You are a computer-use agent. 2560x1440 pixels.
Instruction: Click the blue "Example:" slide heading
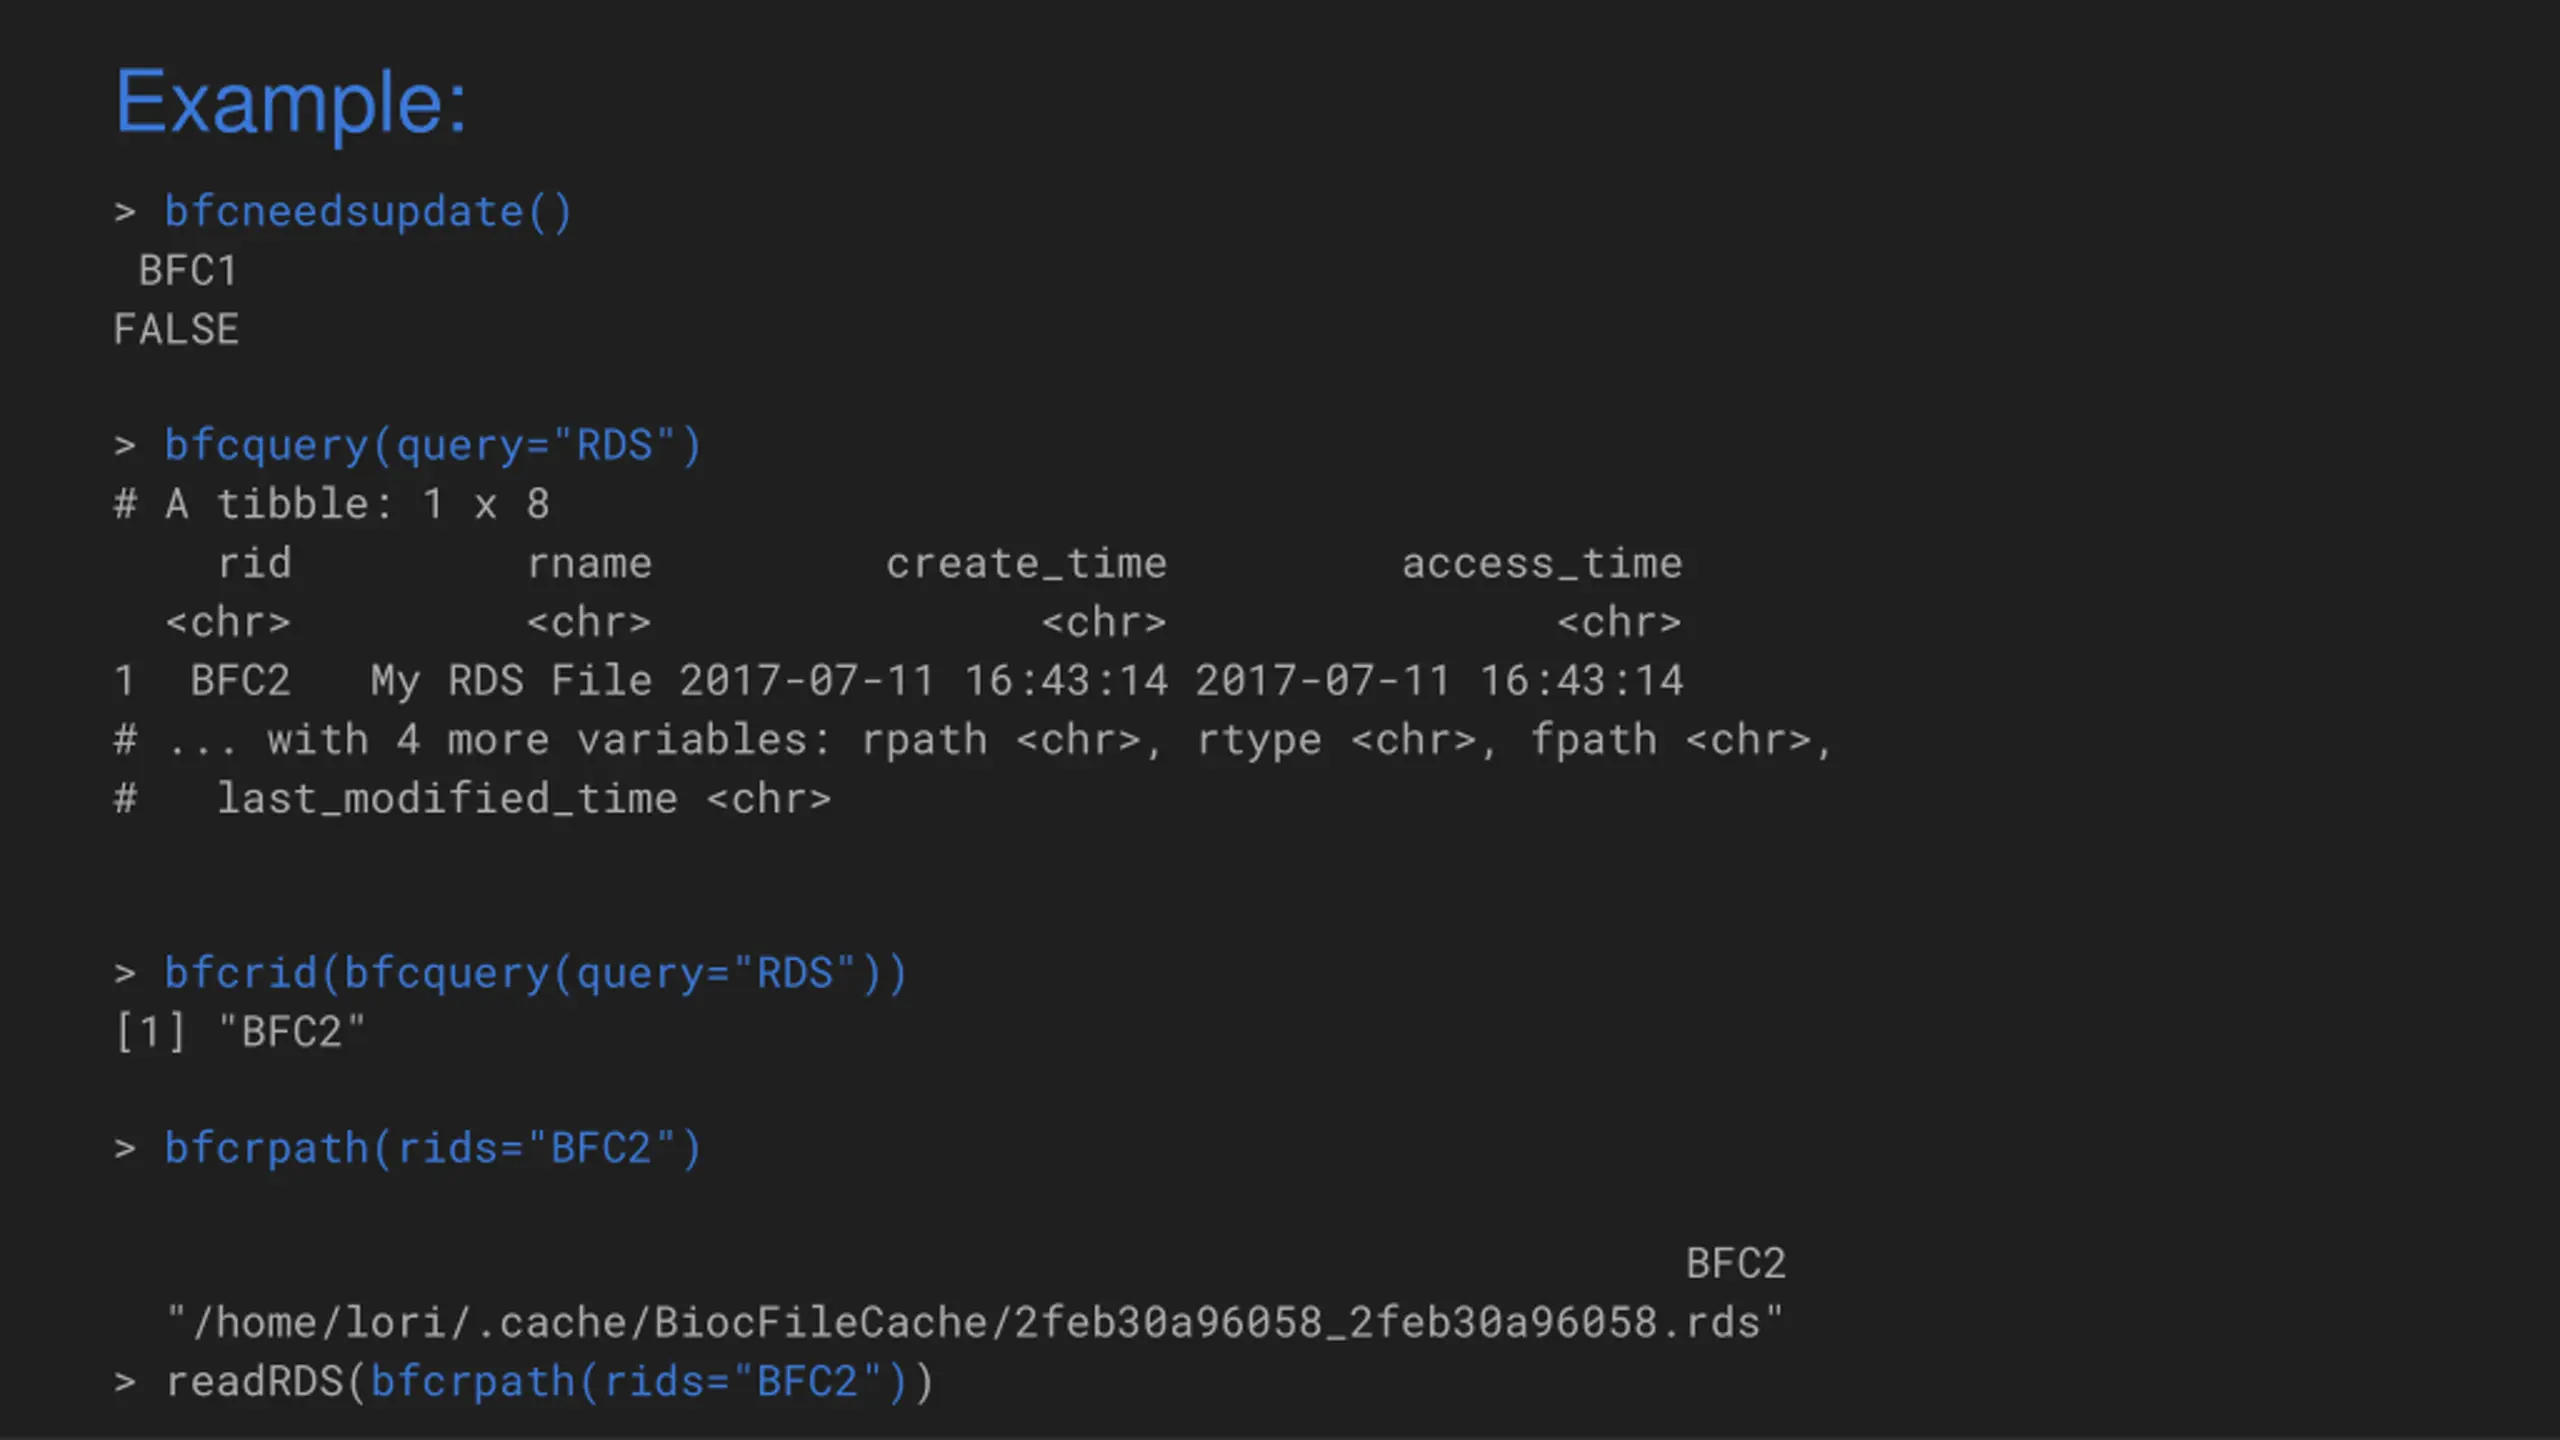tap(290, 102)
